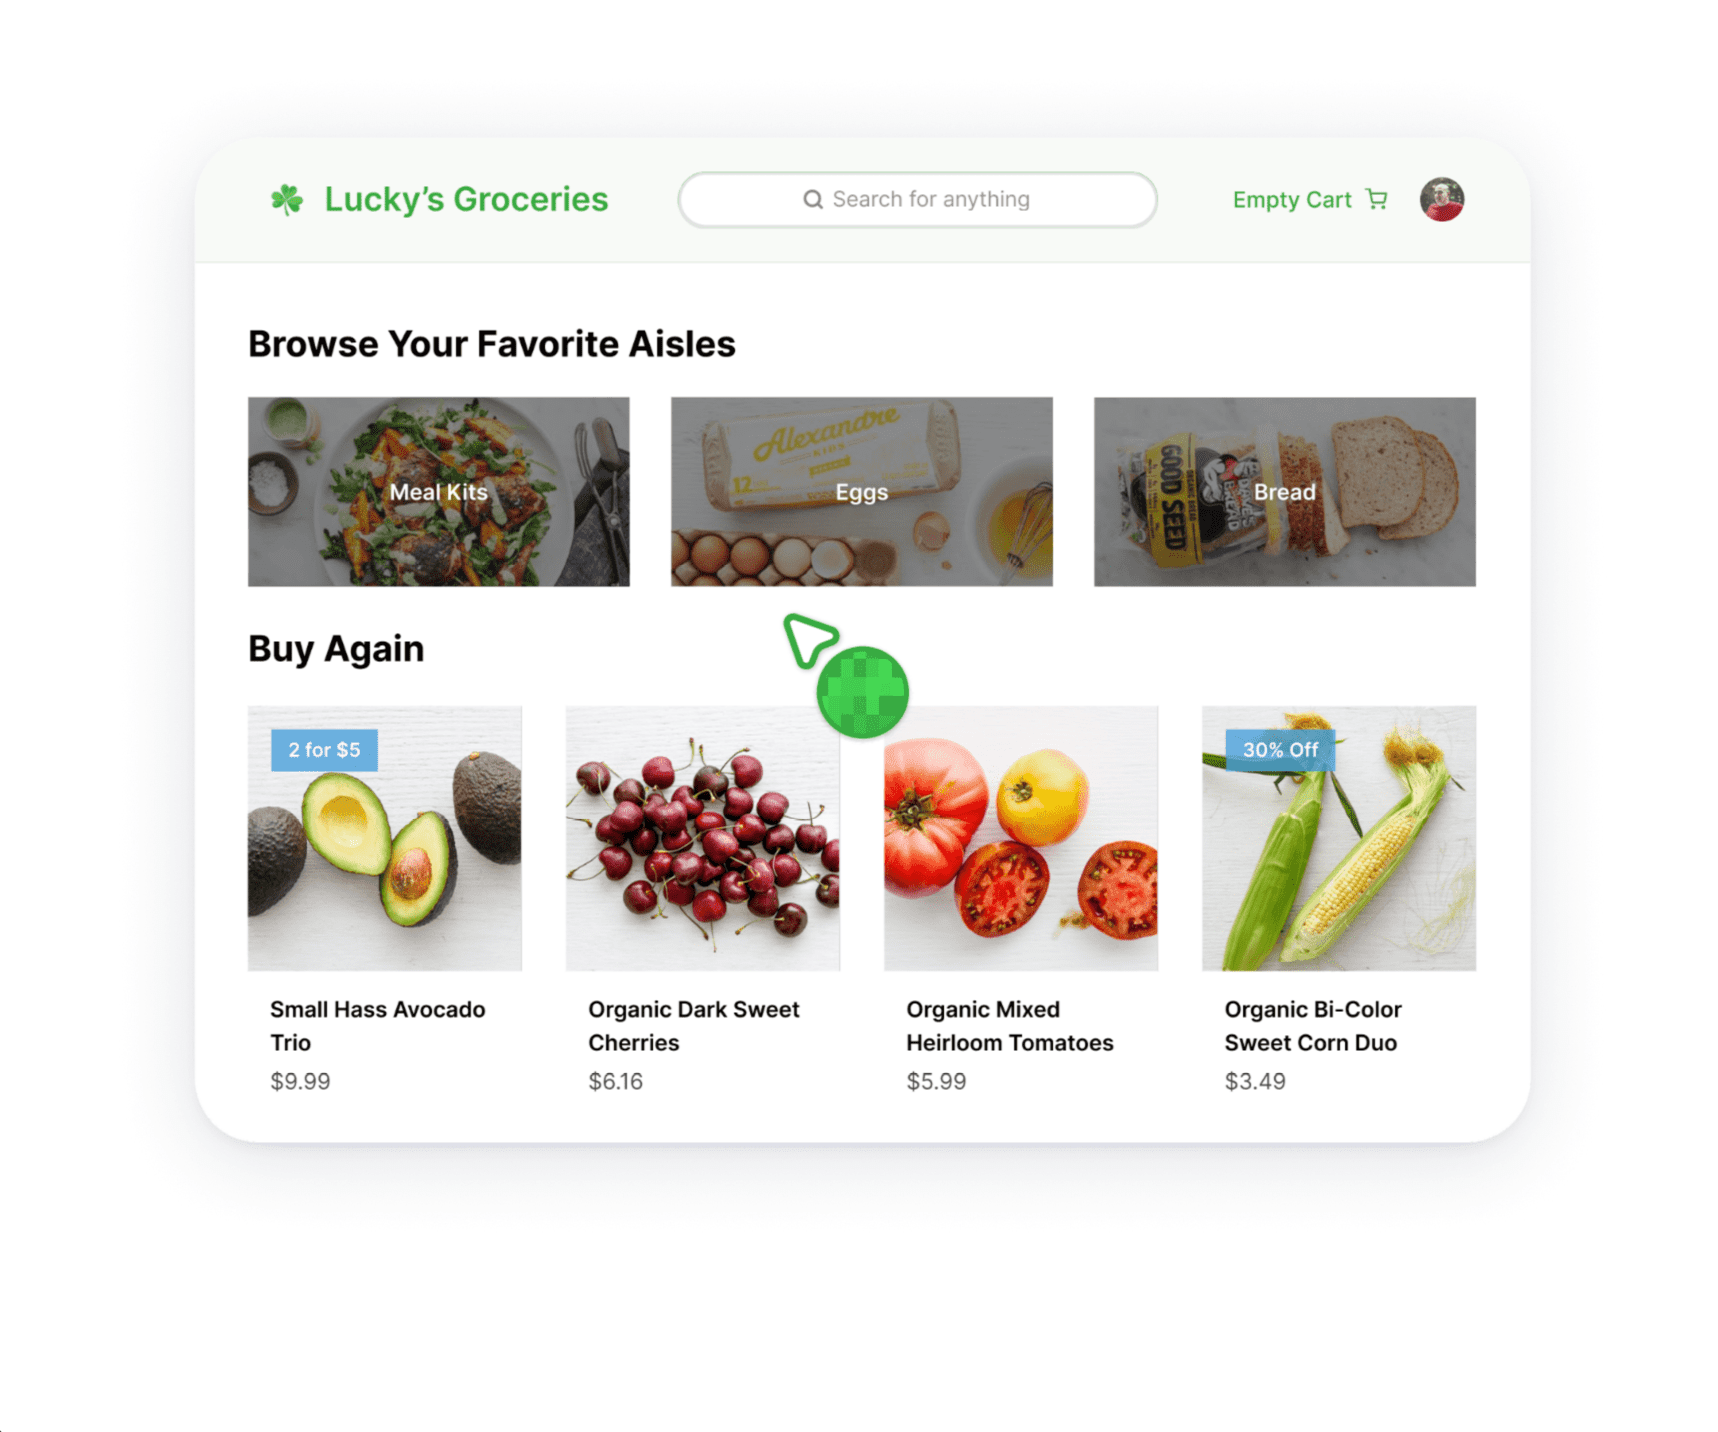Click the magnifying glass search icon
The width and height of the screenshot is (1718, 1432).
tap(813, 200)
